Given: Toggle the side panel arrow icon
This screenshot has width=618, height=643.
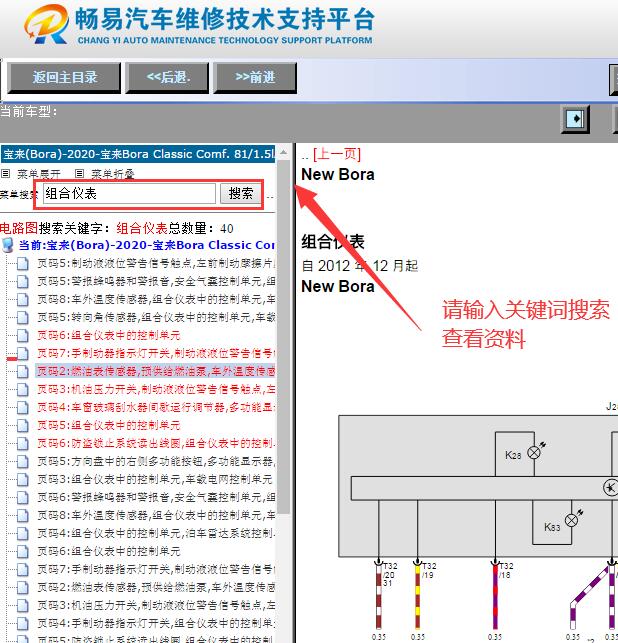Looking at the screenshot, I should (575, 119).
